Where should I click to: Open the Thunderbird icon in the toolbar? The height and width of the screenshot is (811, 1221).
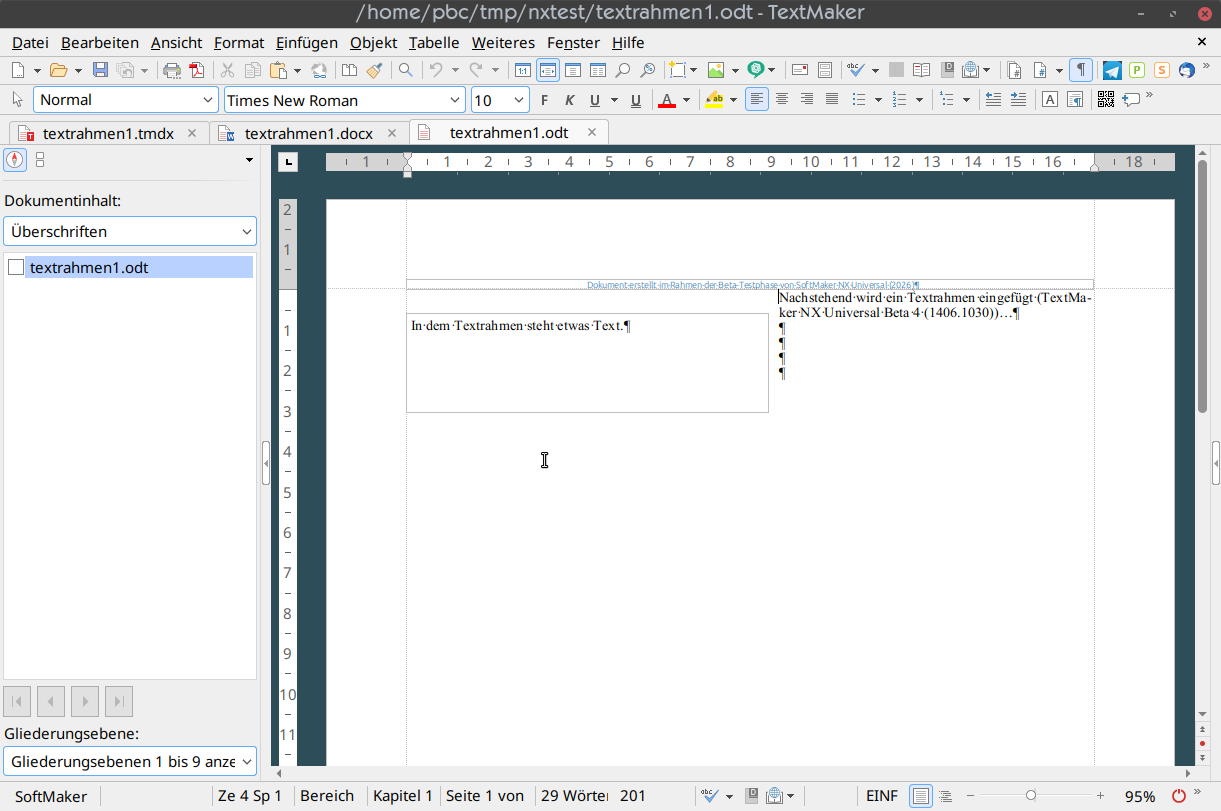pos(1187,70)
